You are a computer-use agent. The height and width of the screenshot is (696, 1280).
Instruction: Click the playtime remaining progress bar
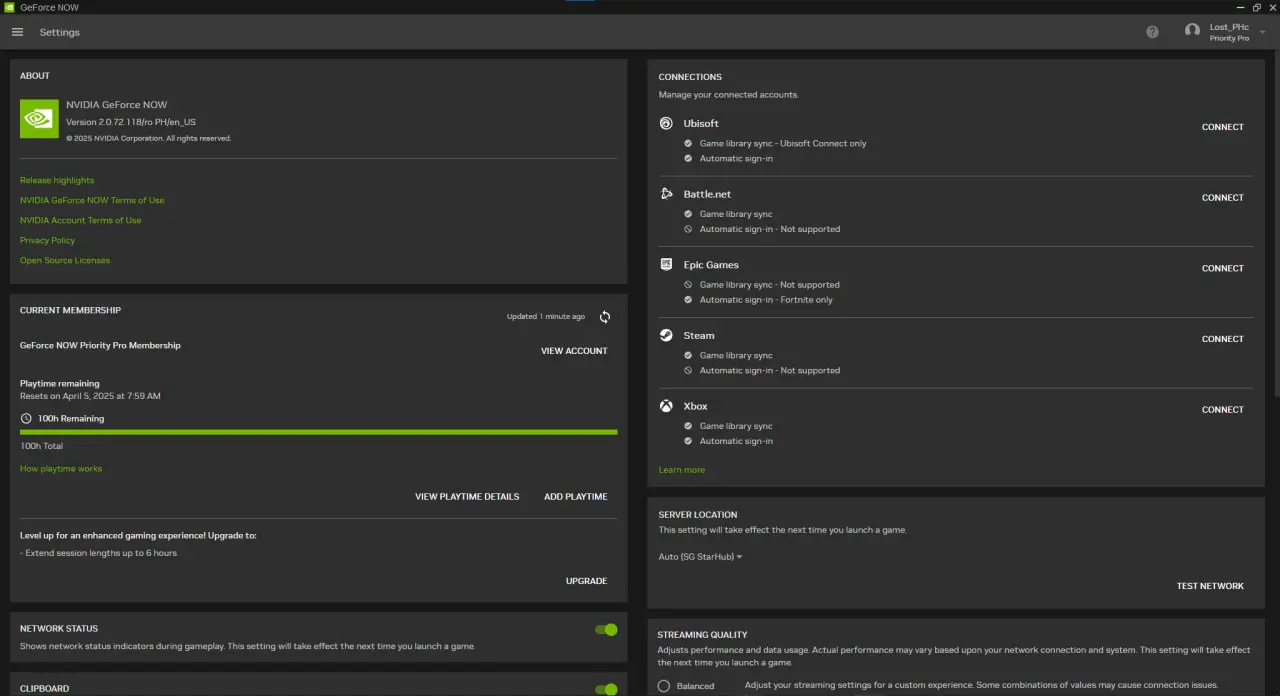[319, 432]
